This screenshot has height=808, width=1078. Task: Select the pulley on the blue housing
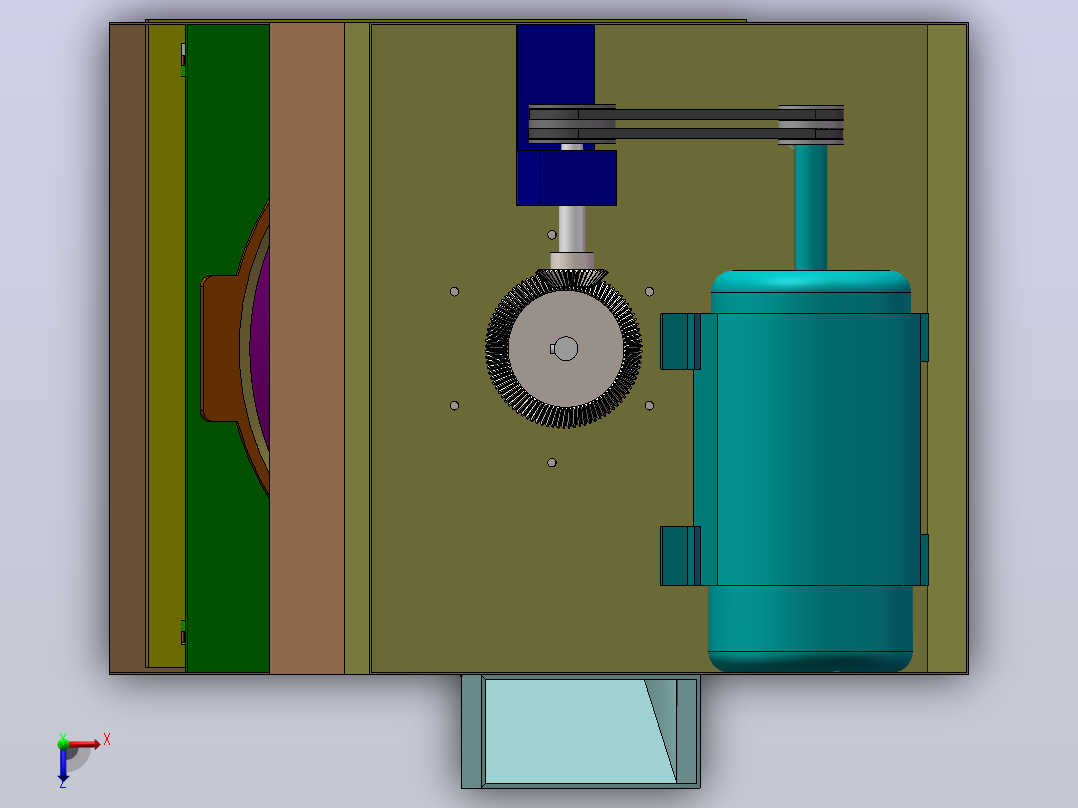pyautogui.click(x=572, y=124)
